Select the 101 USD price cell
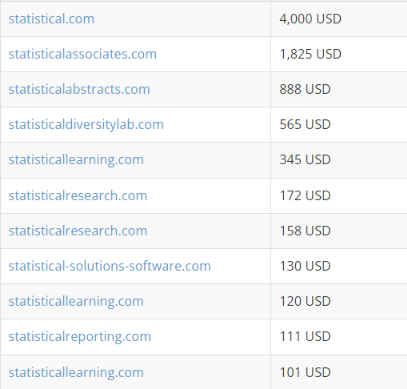Viewport: 407px width, 389px height. pyautogui.click(x=339, y=372)
